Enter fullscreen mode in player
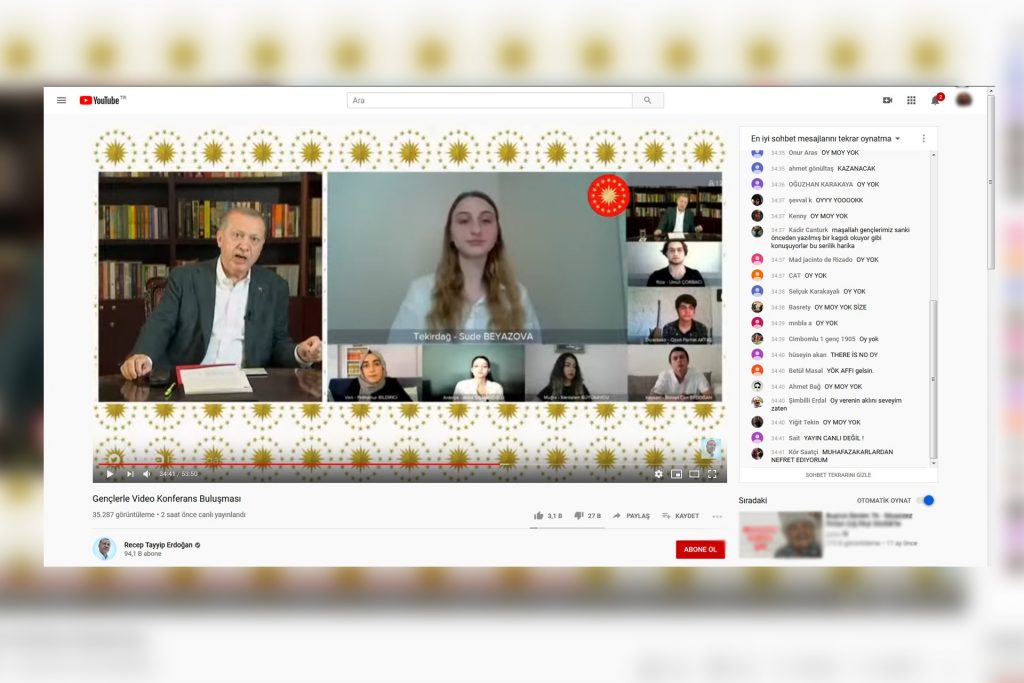Screen dimensions: 1024x683 pos(712,474)
